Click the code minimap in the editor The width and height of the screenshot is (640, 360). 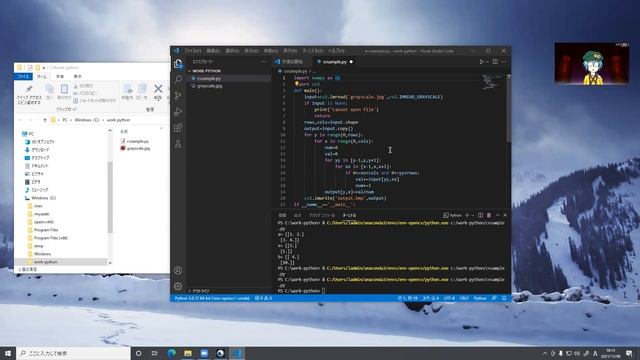click(492, 81)
